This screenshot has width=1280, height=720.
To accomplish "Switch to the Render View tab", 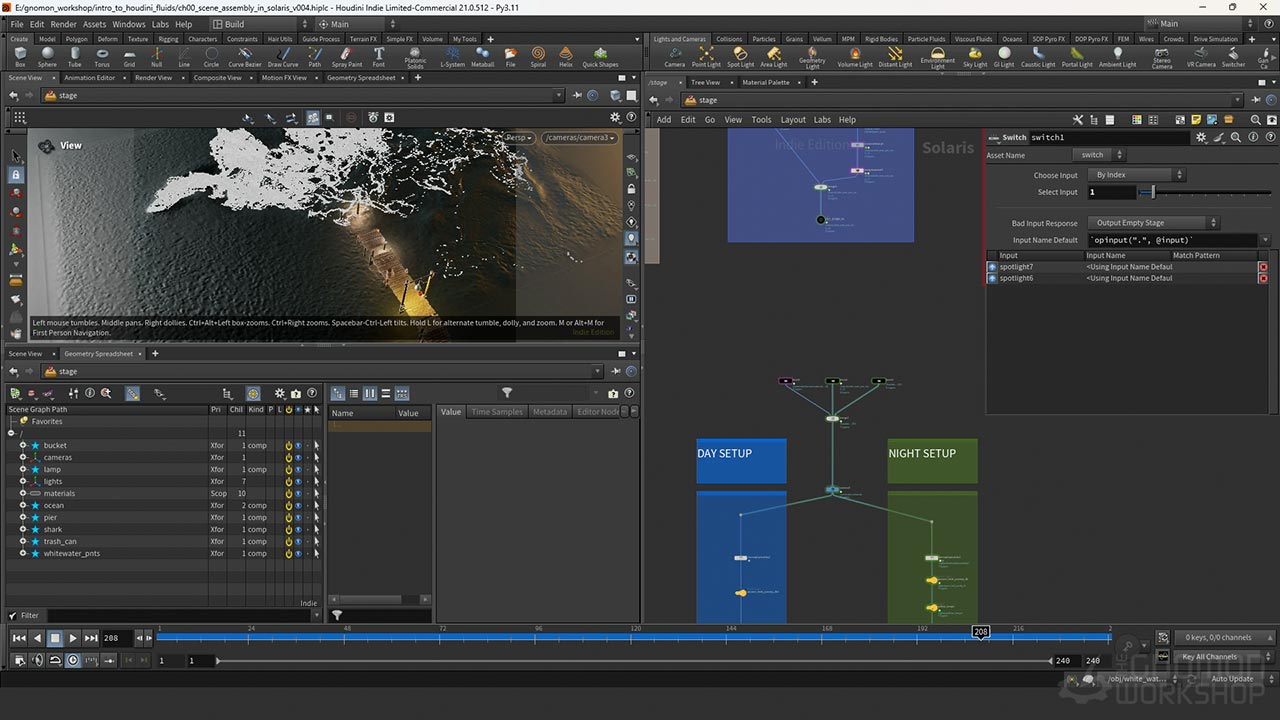I will [153, 78].
